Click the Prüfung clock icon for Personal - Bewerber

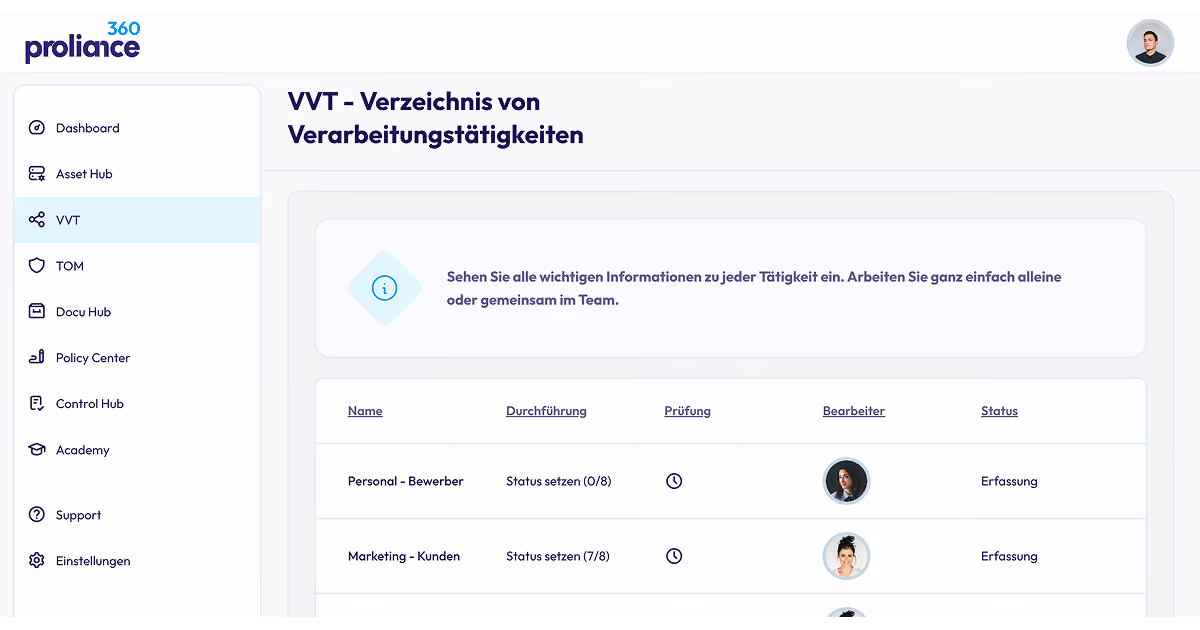click(674, 481)
